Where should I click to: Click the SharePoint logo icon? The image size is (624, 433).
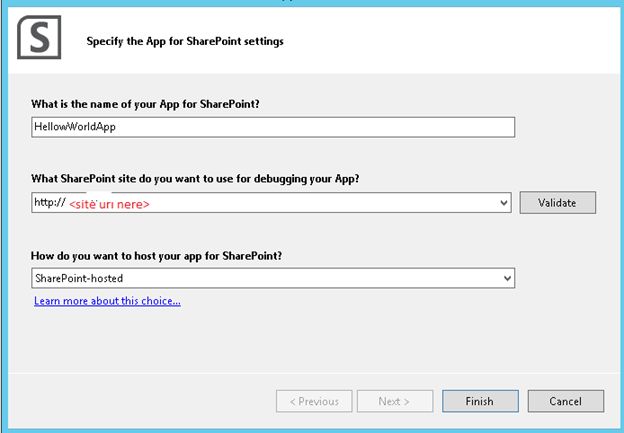coord(39,40)
